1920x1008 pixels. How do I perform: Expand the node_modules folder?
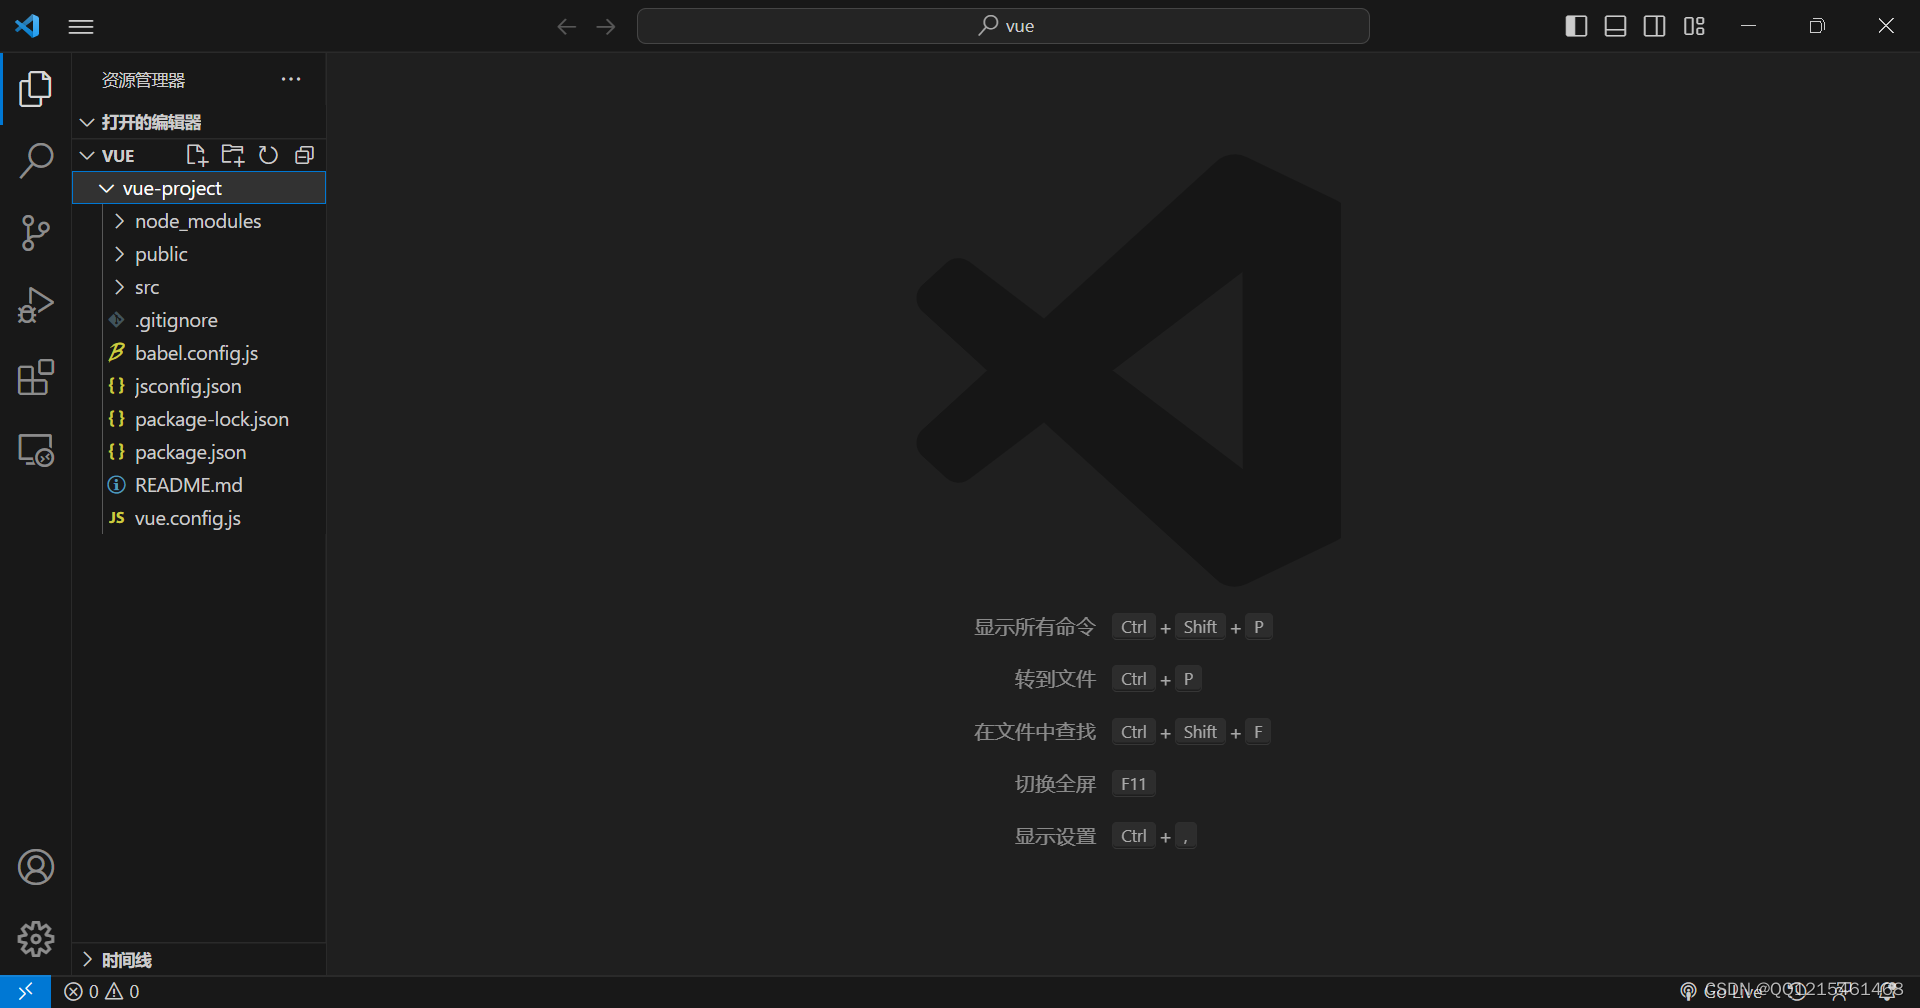199,221
